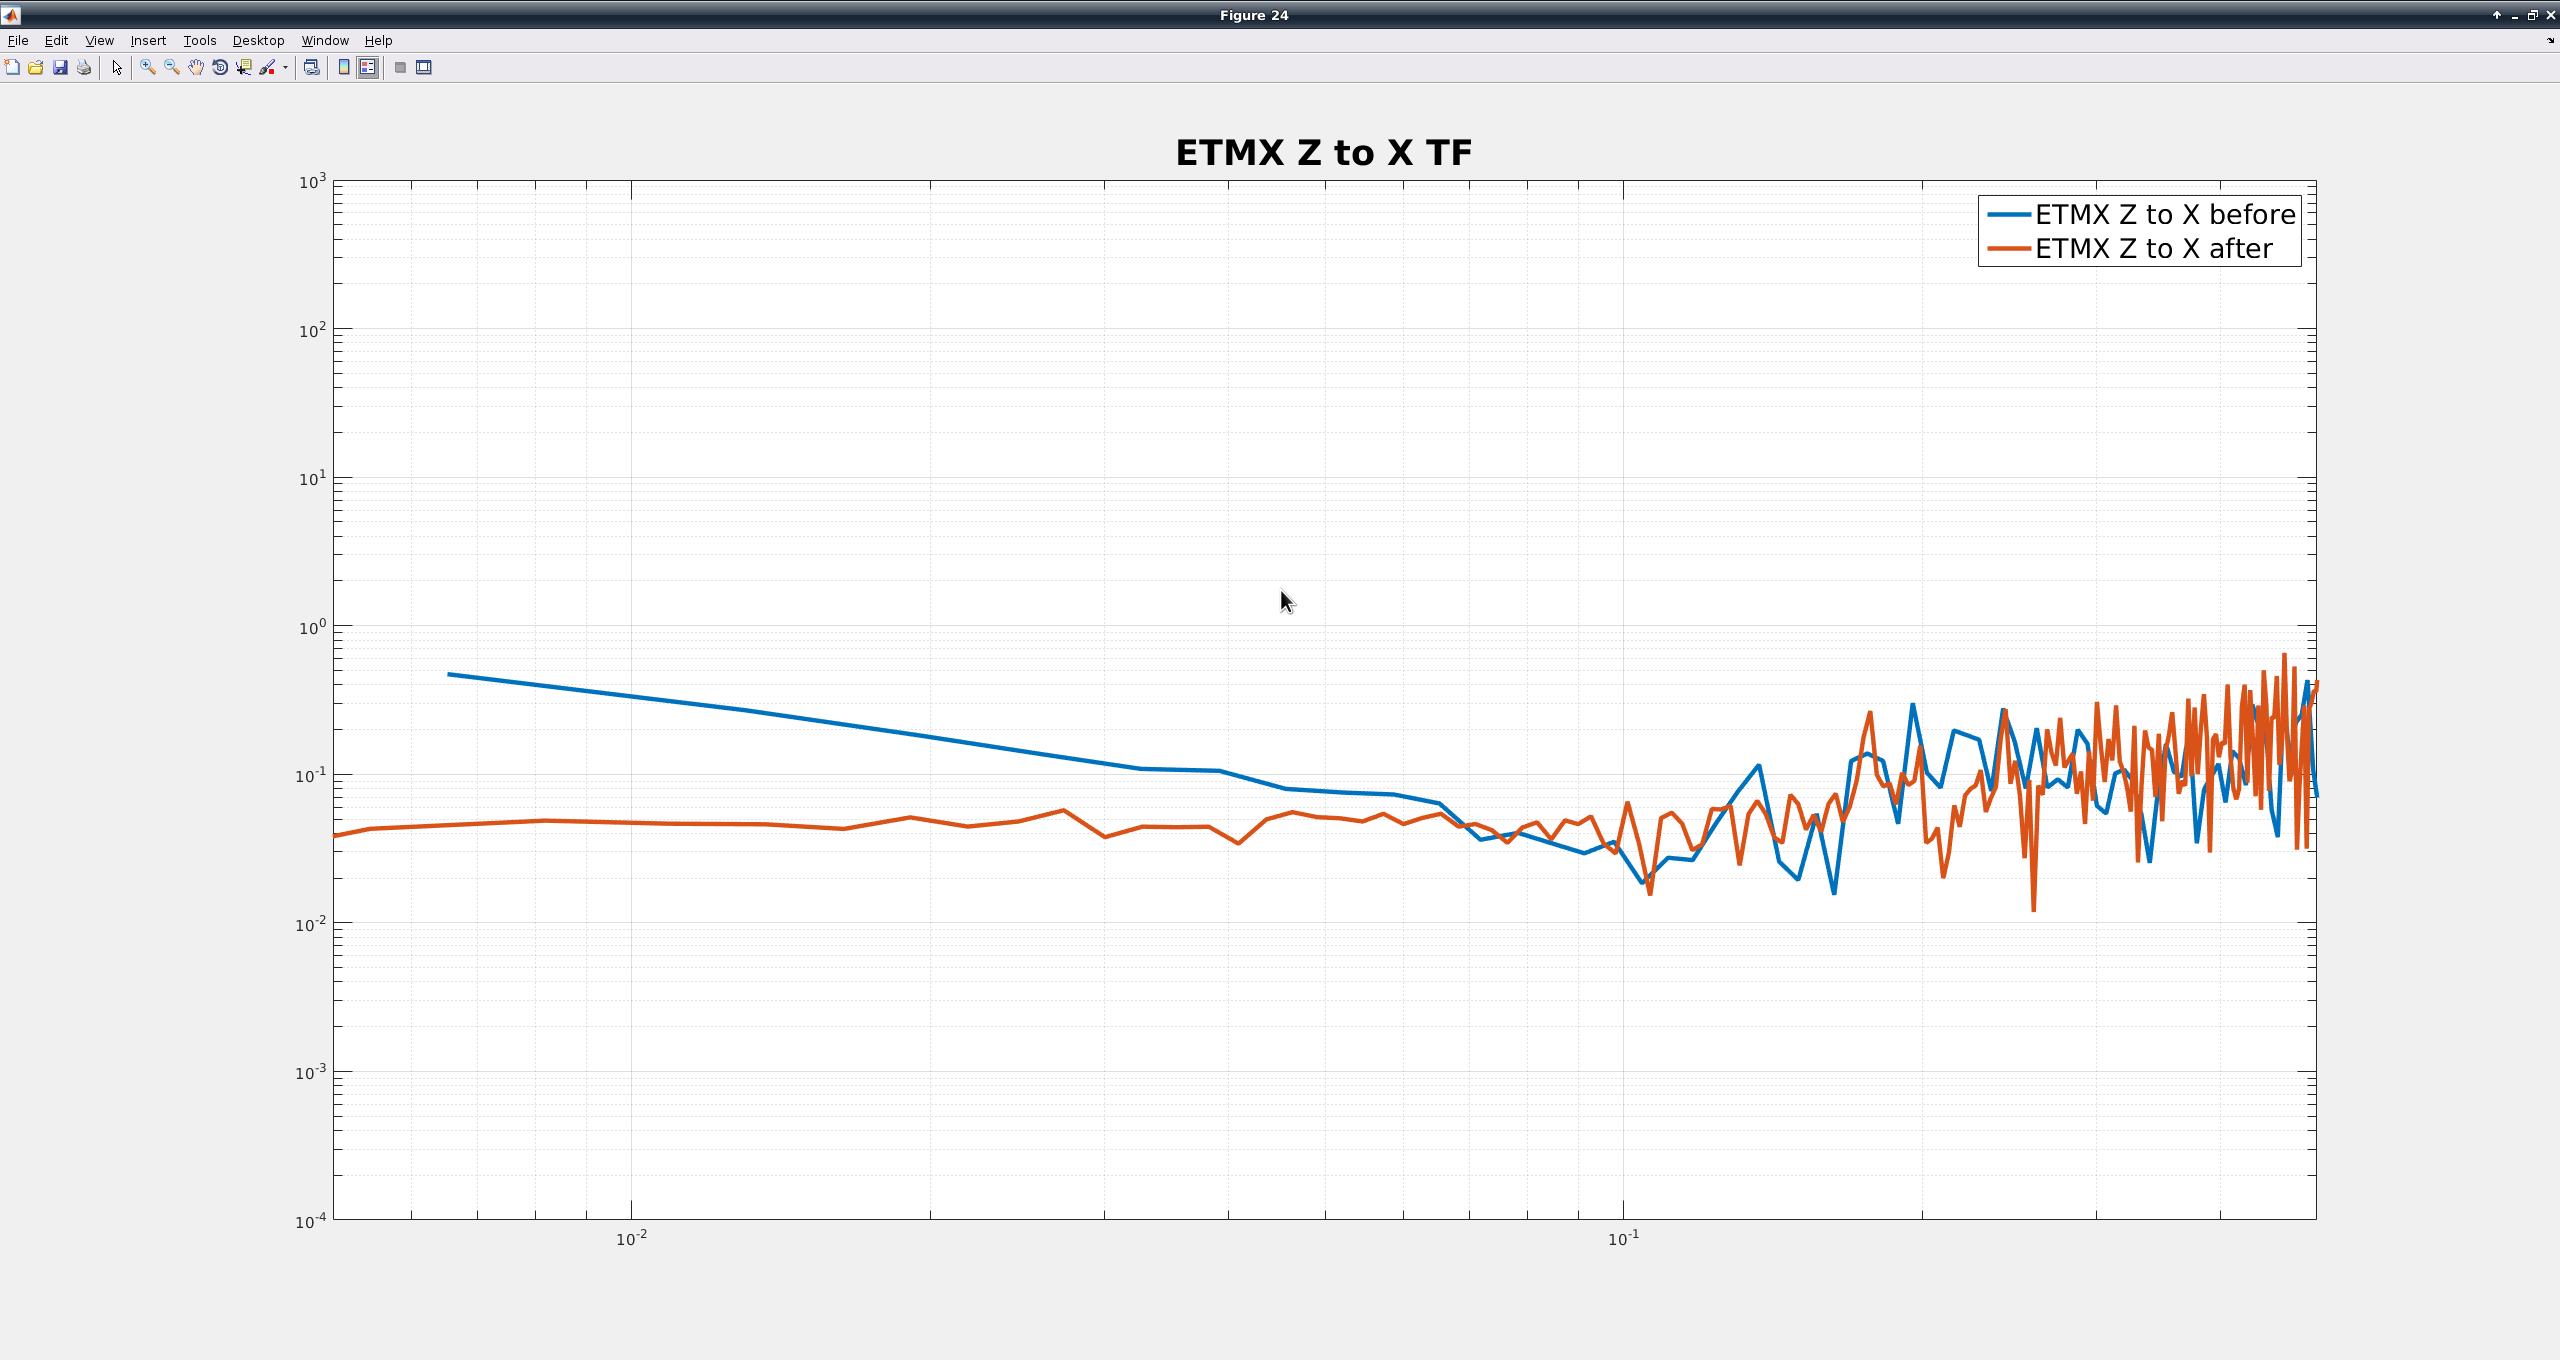The image size is (2560, 1360).
Task: Open the Window menu
Action: pos(325,41)
